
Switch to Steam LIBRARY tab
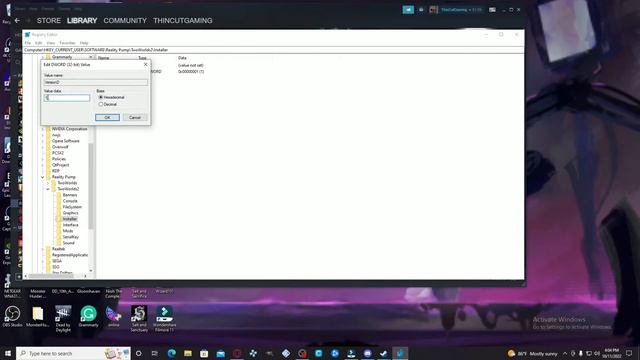click(x=82, y=20)
